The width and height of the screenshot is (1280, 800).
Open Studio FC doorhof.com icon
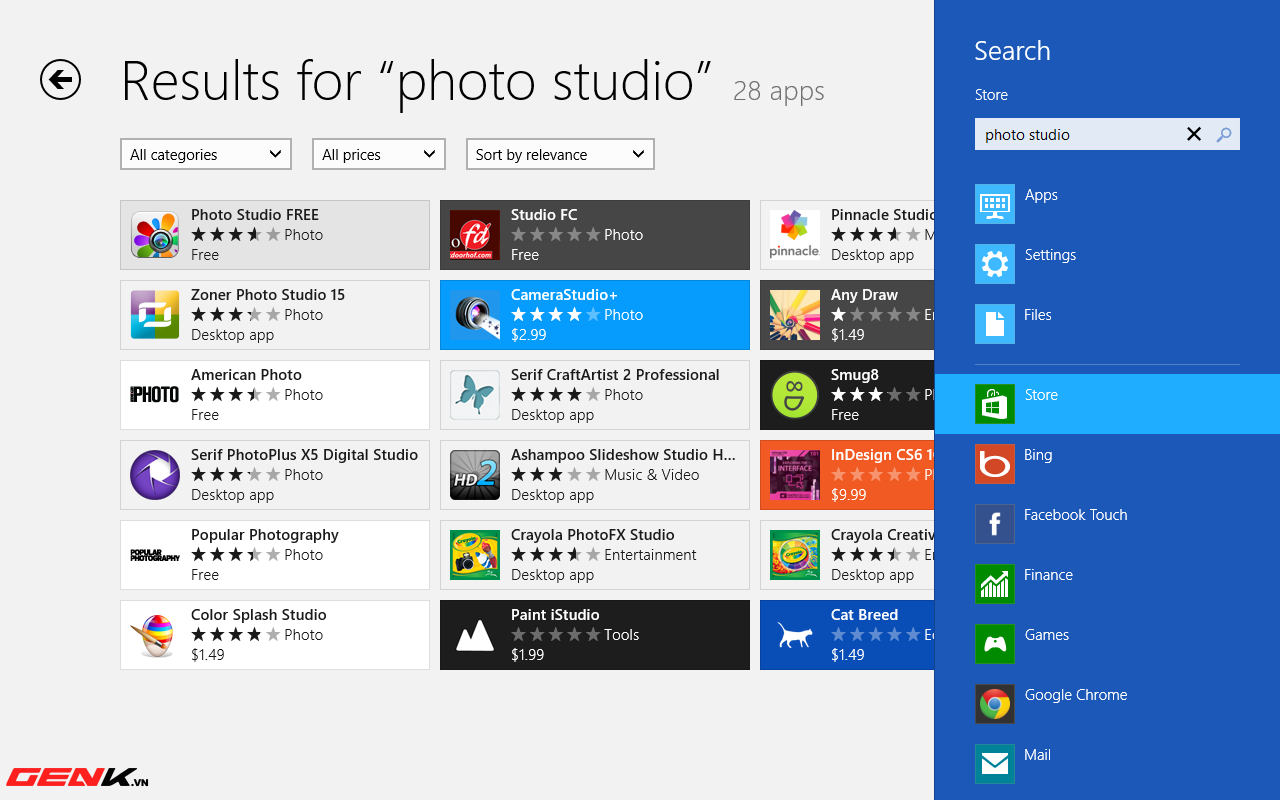[475, 235]
